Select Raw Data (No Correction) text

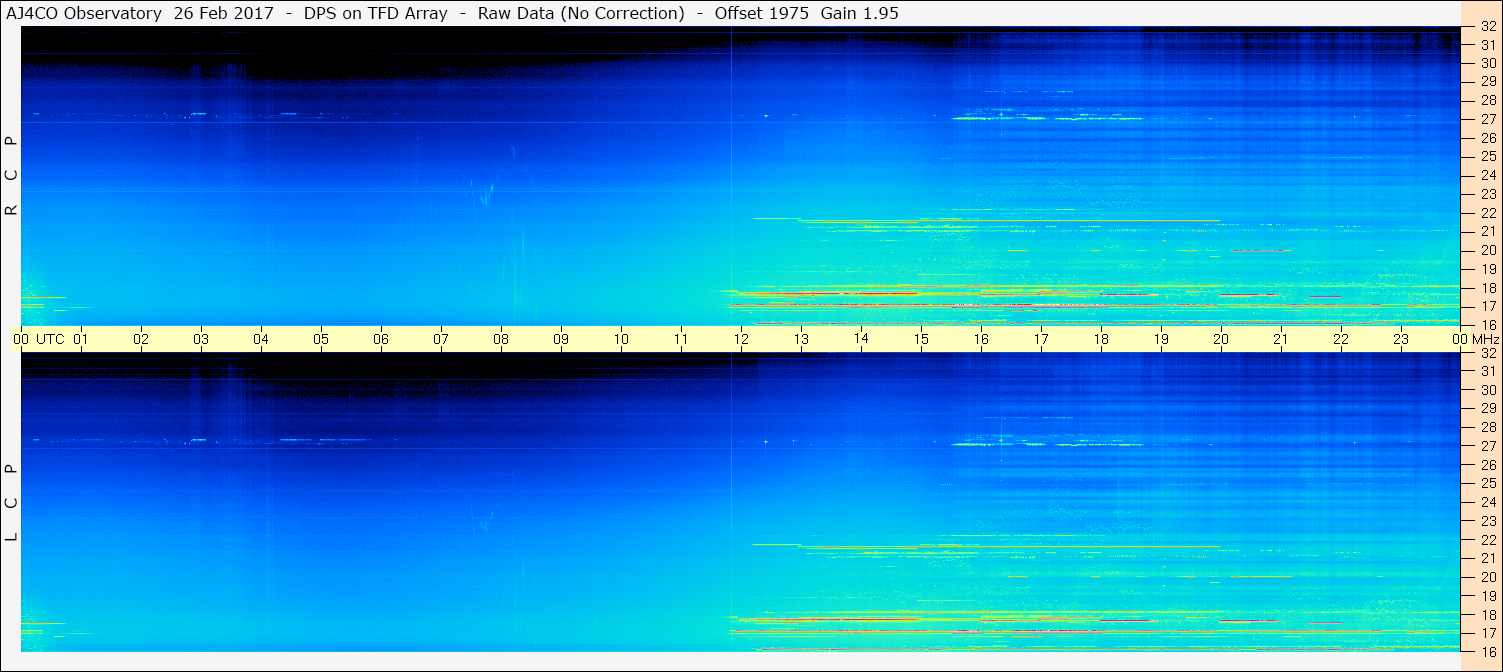(x=581, y=13)
